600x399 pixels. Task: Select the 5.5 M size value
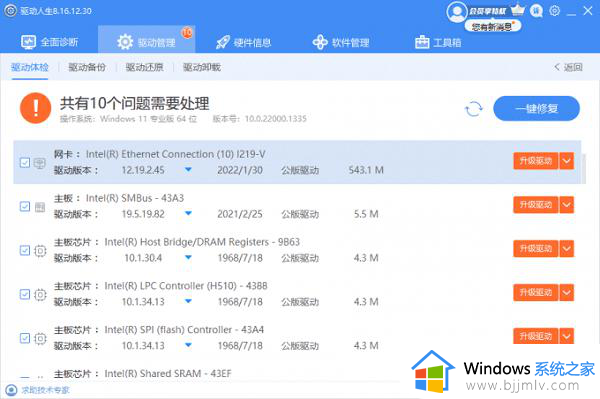tap(366, 214)
